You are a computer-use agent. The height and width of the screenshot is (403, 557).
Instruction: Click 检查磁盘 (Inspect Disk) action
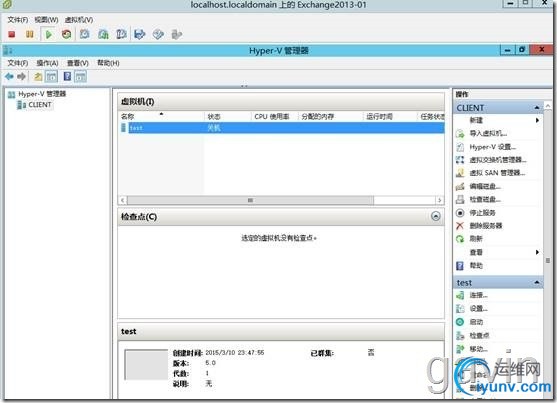pyautogui.click(x=485, y=199)
